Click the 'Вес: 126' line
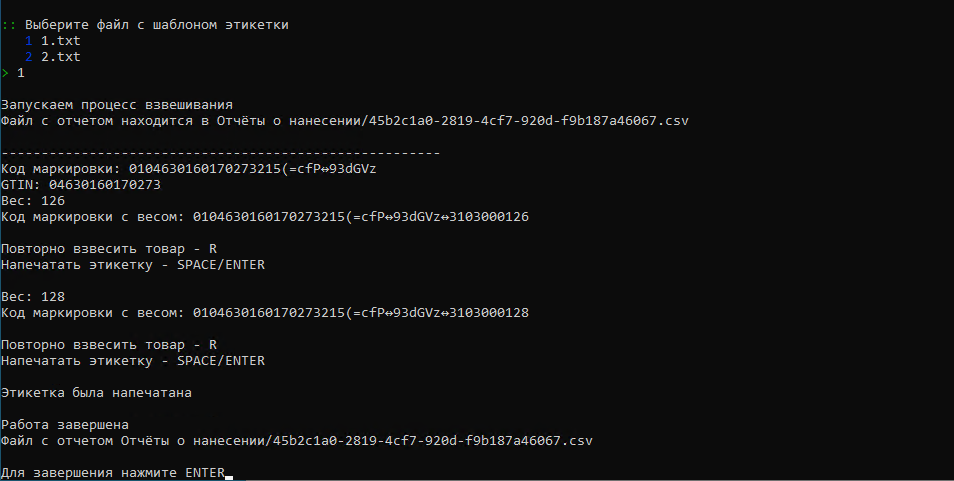Image resolution: width=954 pixels, height=481 pixels. coord(33,201)
